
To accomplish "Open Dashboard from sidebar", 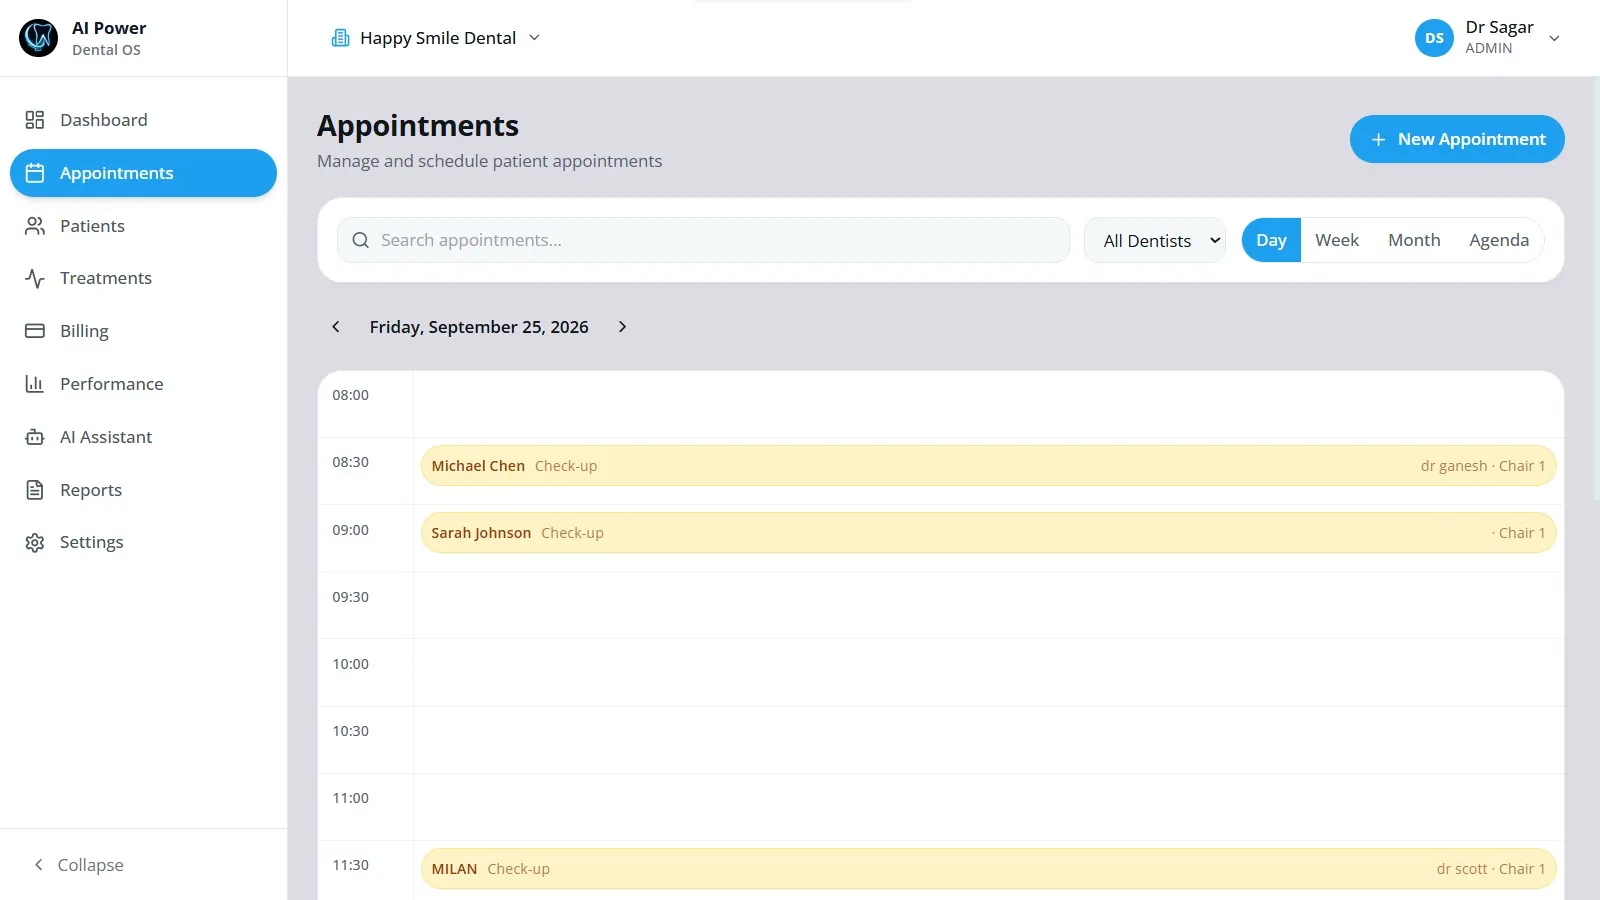I will [x=143, y=120].
